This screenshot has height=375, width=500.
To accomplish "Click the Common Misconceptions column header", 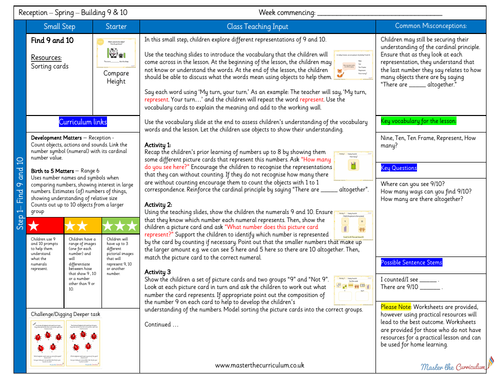I will [431, 26].
